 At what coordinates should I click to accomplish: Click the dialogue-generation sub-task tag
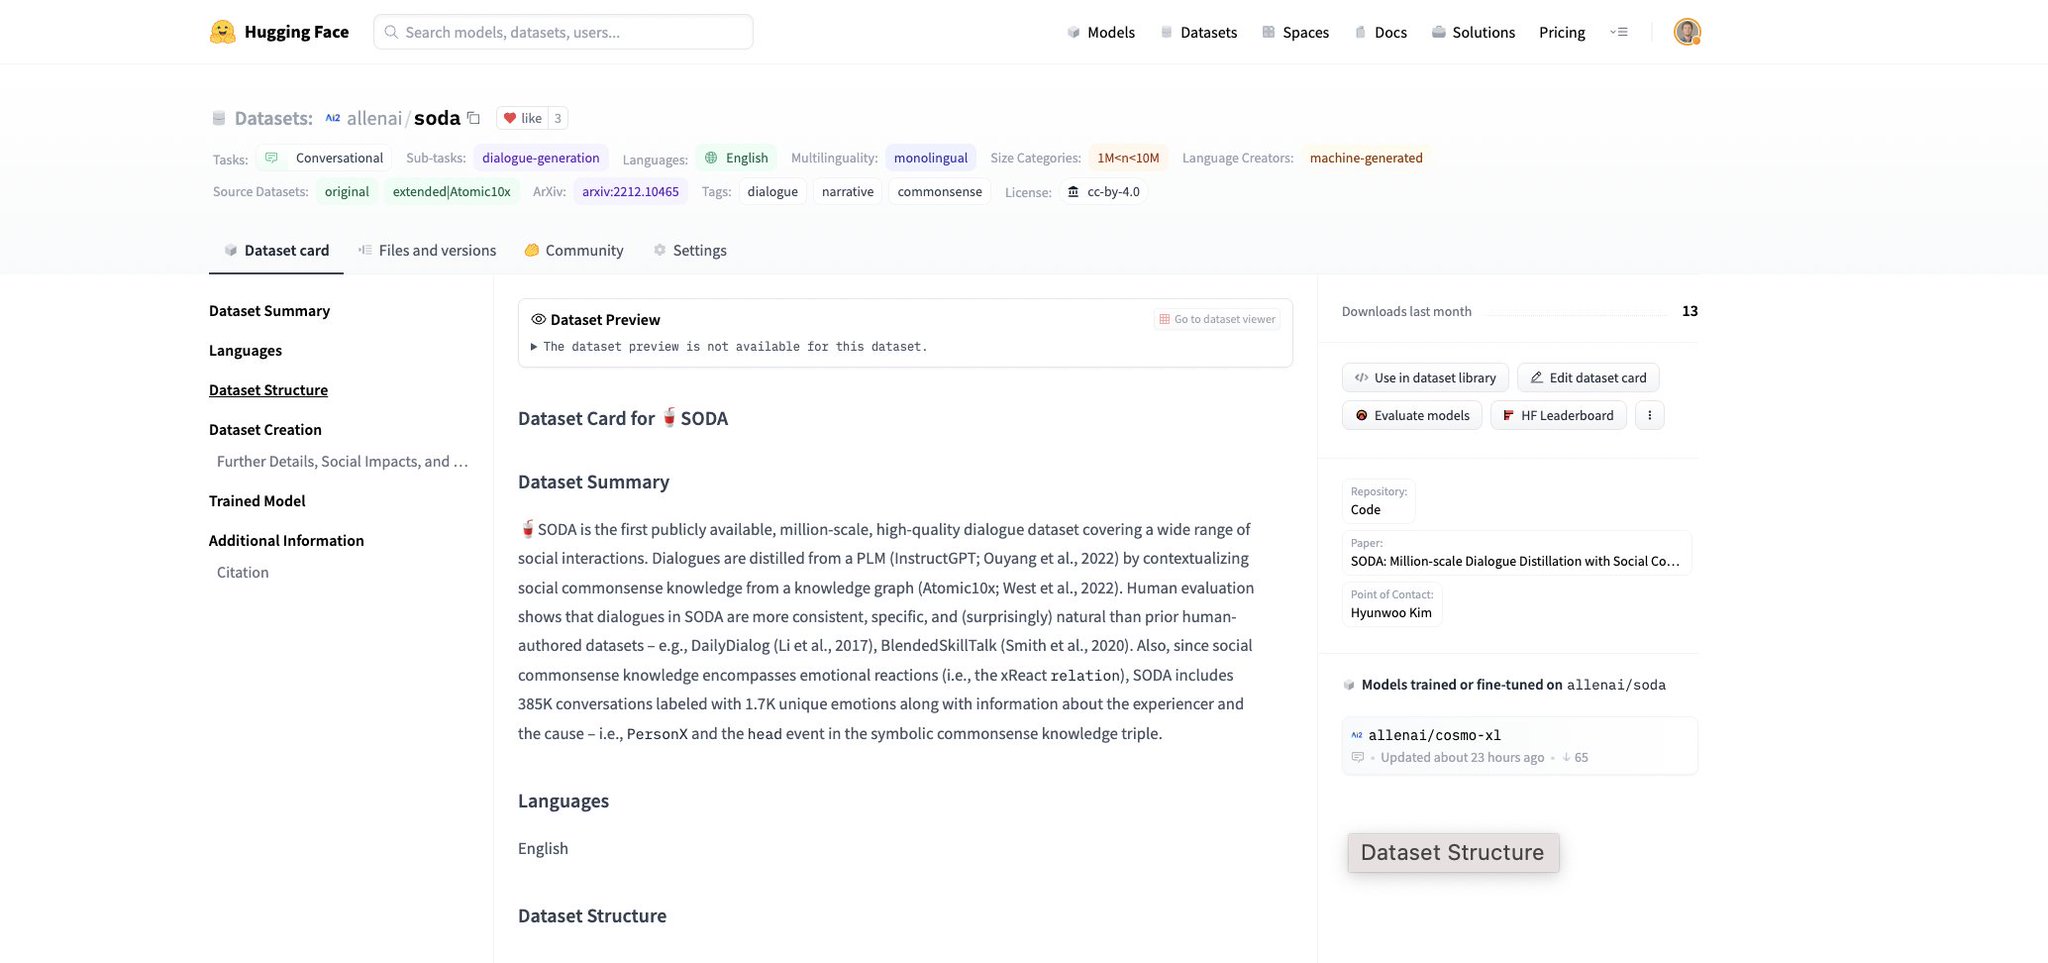tap(541, 158)
